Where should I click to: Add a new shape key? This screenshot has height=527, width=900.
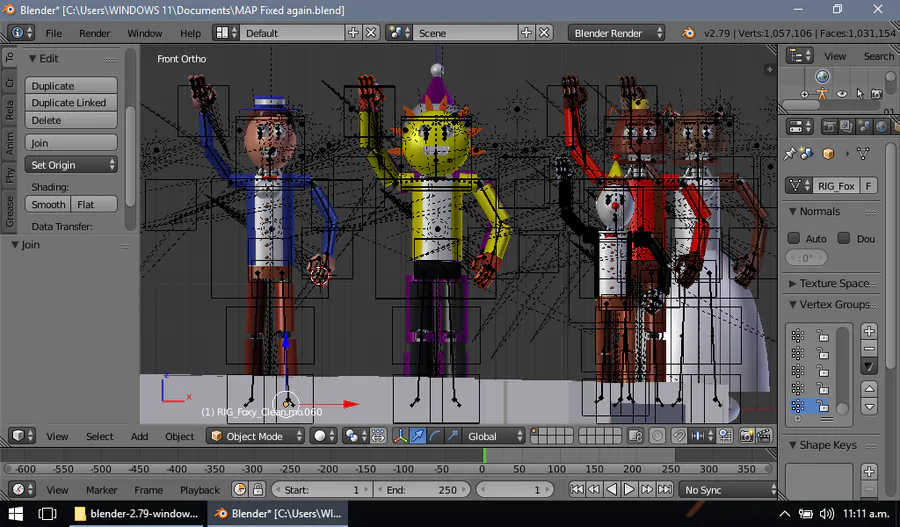coord(869,471)
